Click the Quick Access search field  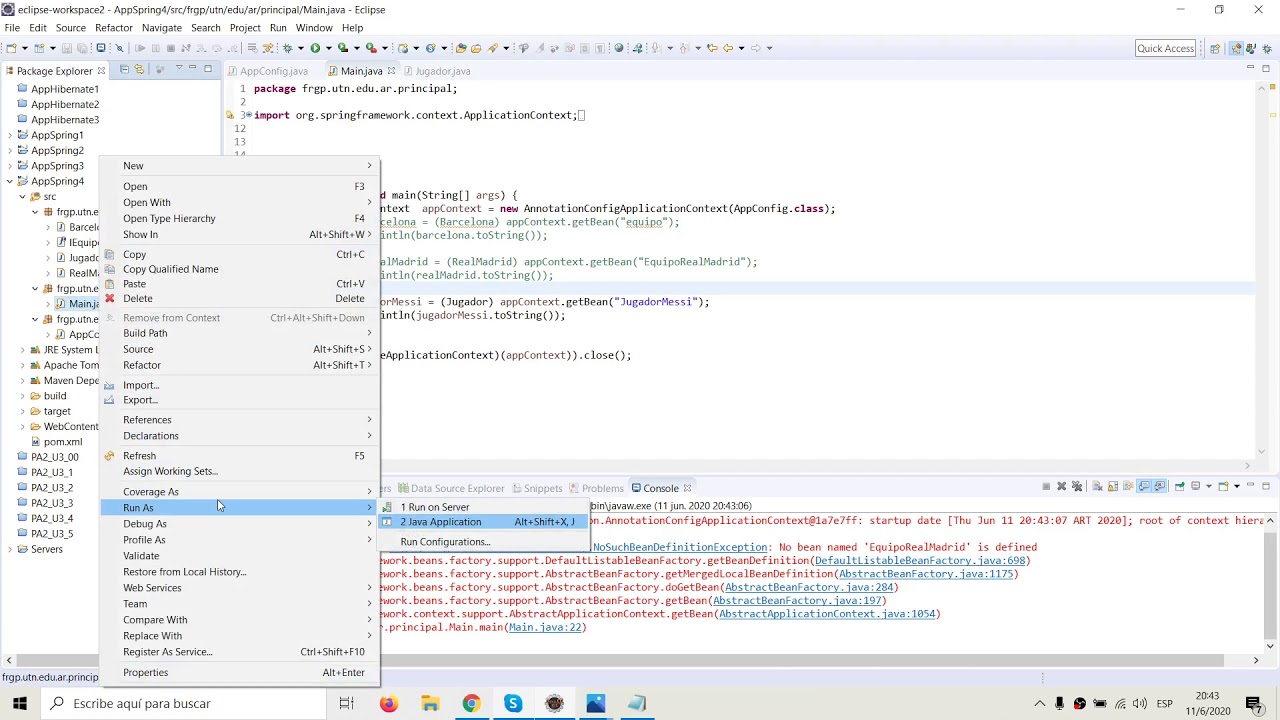(x=1165, y=48)
